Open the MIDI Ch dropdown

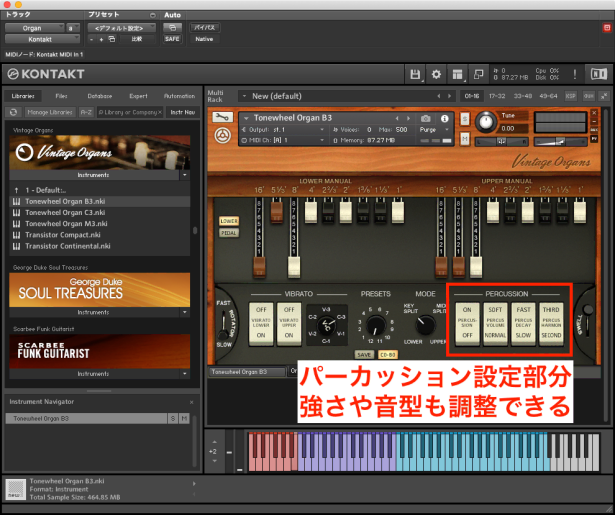click(x=283, y=140)
